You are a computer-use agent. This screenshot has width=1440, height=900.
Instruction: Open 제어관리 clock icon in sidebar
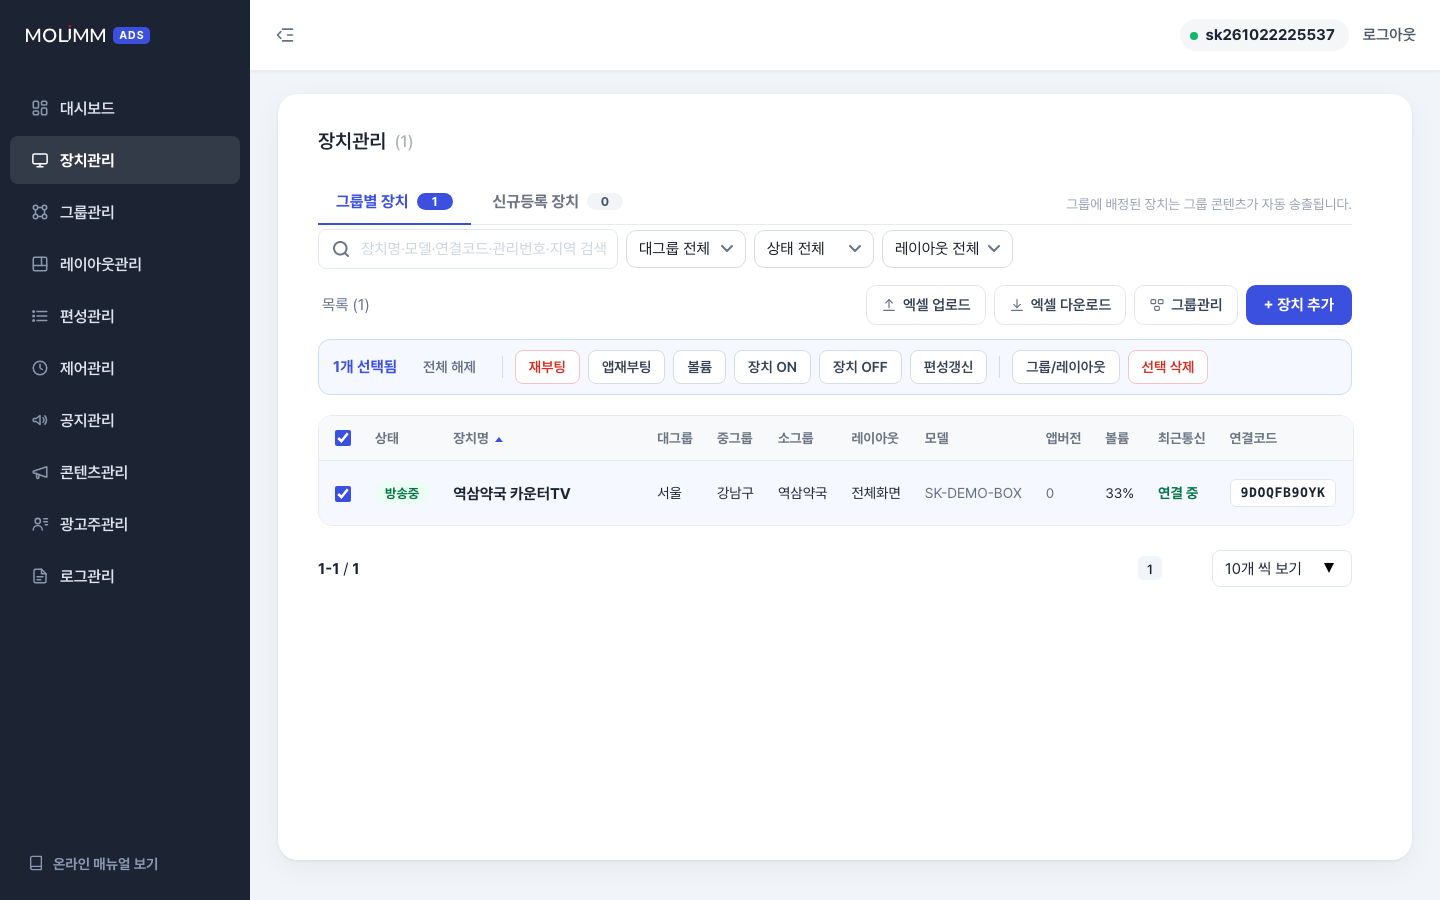point(40,368)
